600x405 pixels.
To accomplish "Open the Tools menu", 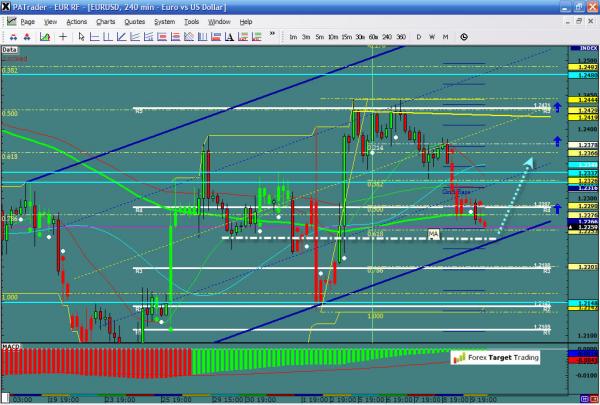I will pos(193,20).
